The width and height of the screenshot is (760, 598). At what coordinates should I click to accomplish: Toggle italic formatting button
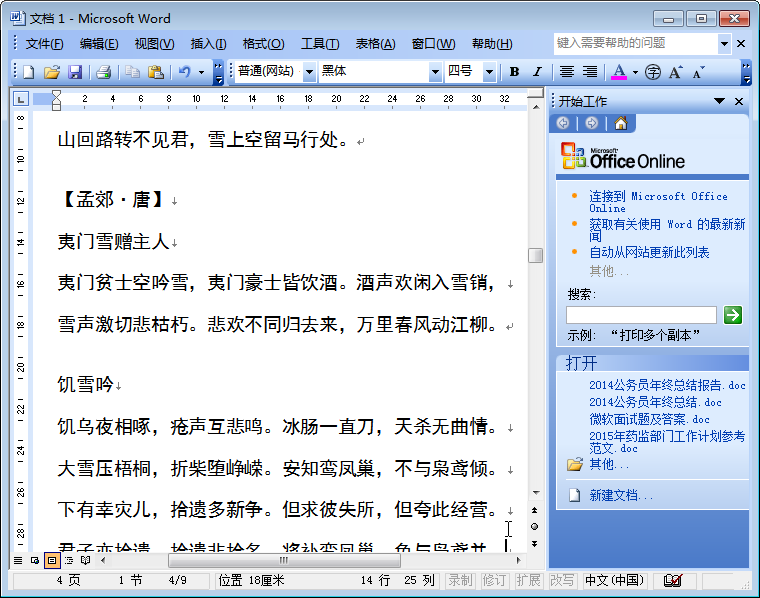537,72
